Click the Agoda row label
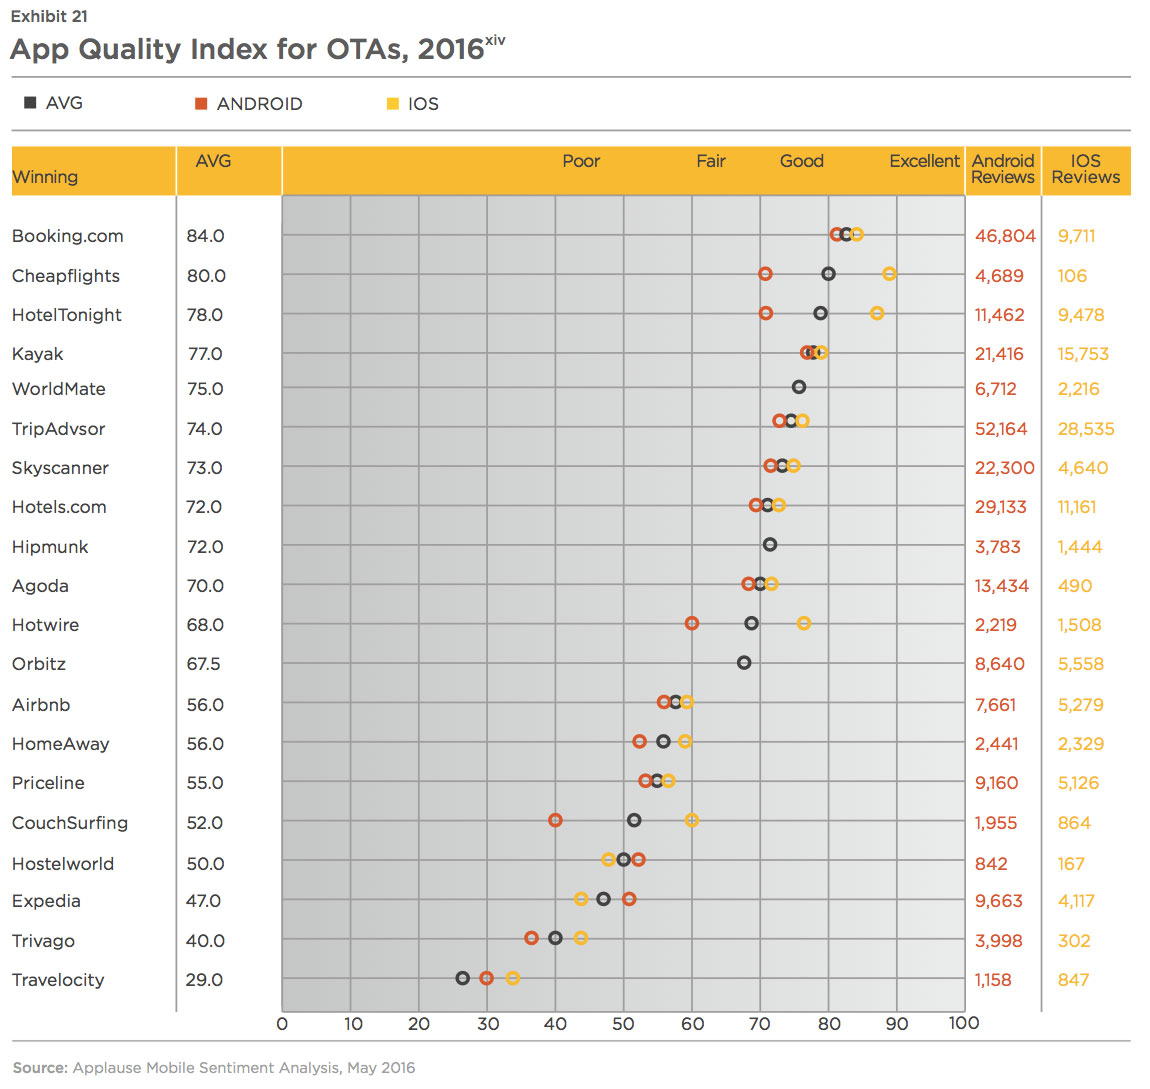 (40, 586)
